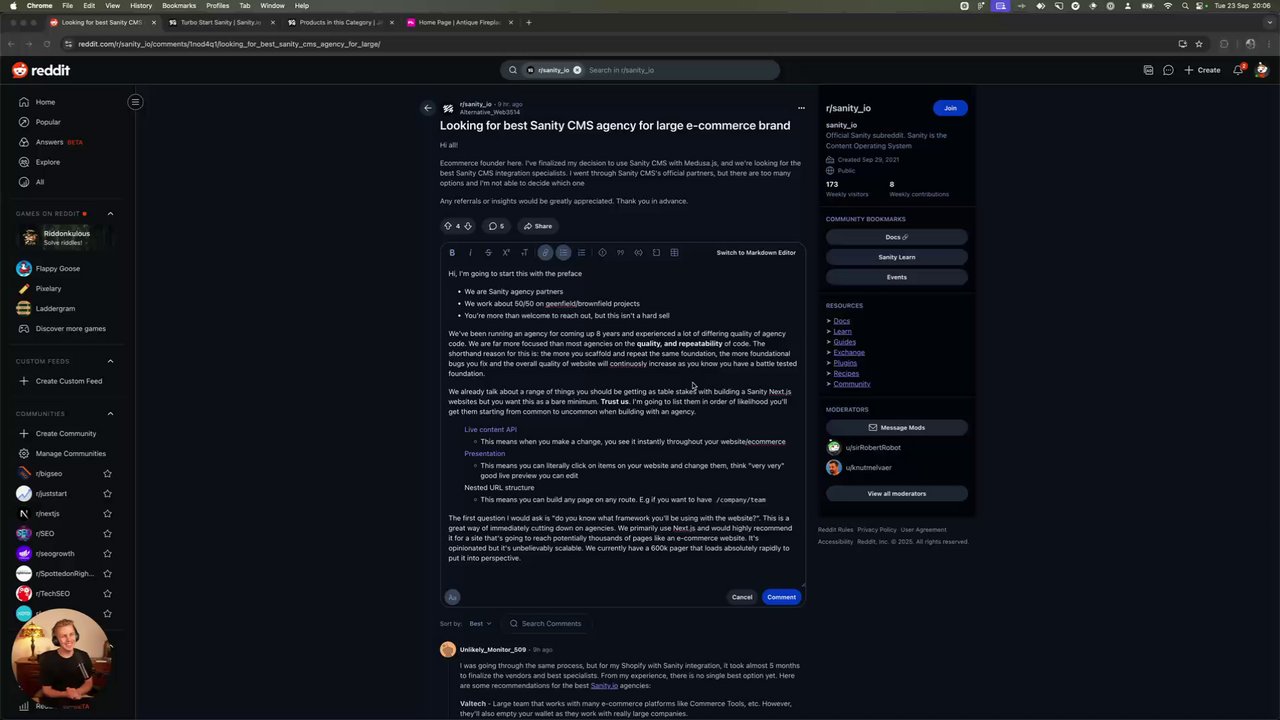Screen dimensions: 1280x720
Task: Open the notifications bell
Action: click(x=1238, y=70)
